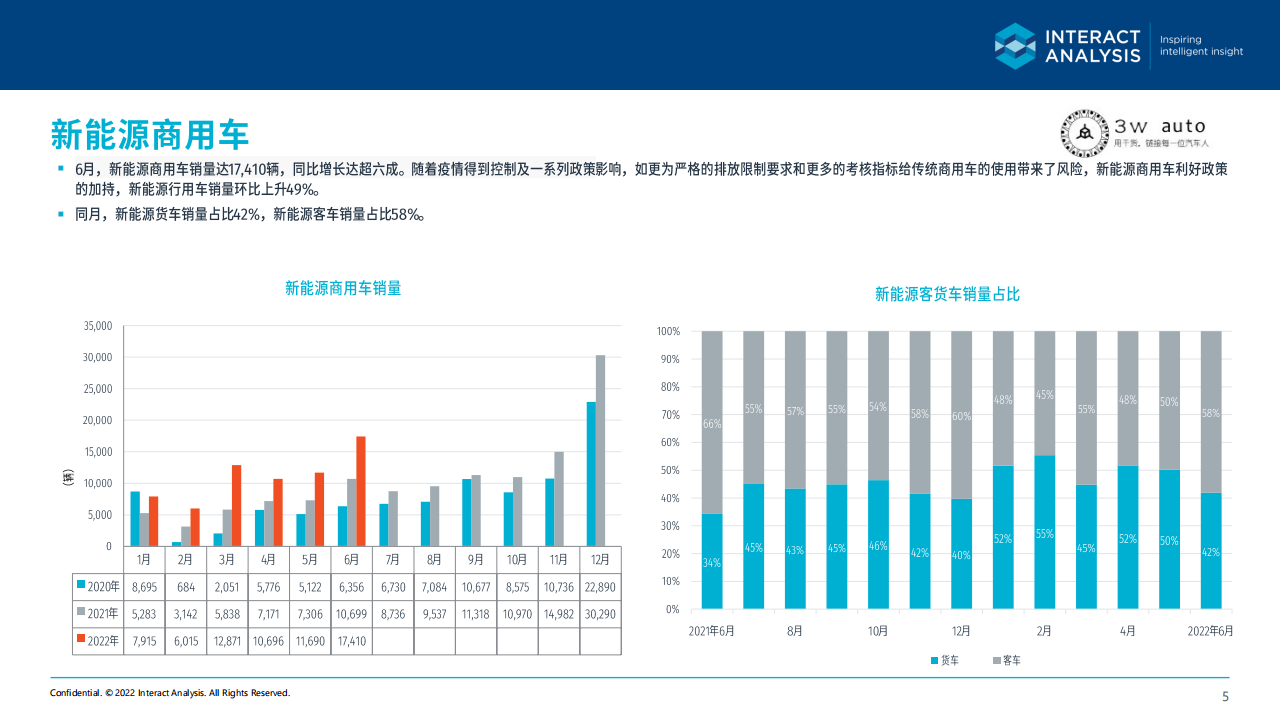Click the 1月 column header
Viewport: 1280px width, 720px height.
pyautogui.click(x=143, y=559)
